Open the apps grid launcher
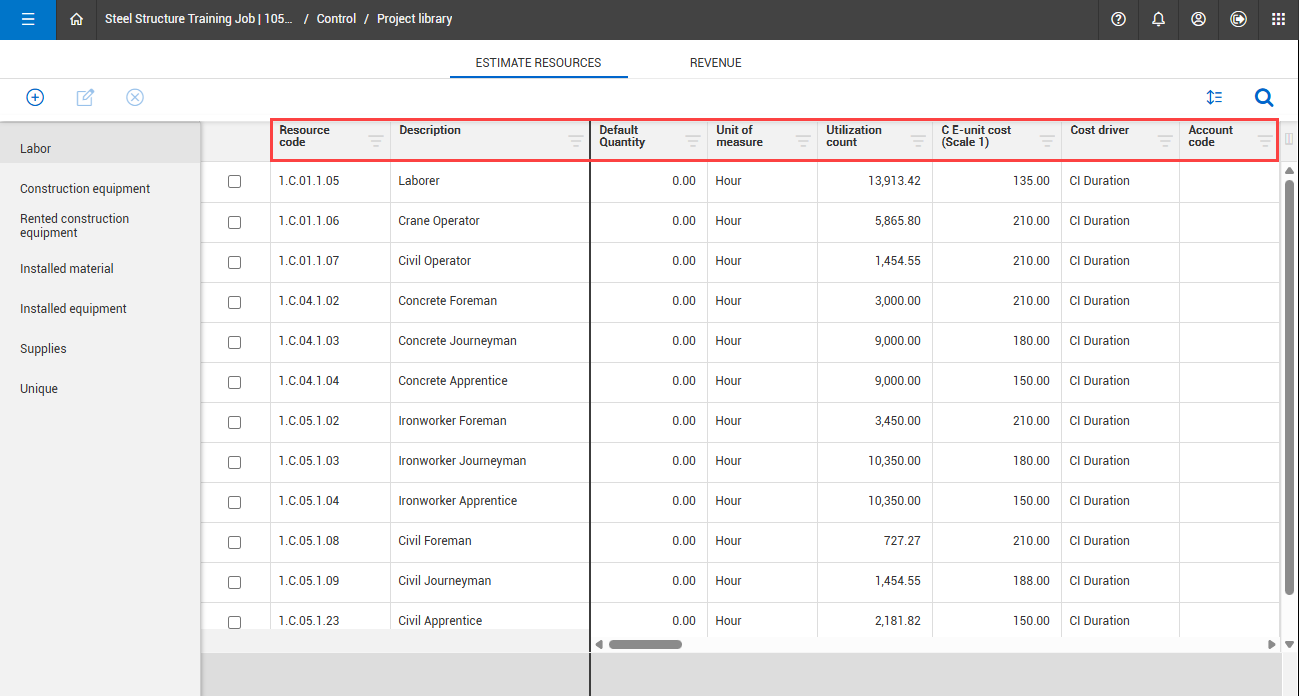The image size is (1299, 696). pyautogui.click(x=1278, y=19)
